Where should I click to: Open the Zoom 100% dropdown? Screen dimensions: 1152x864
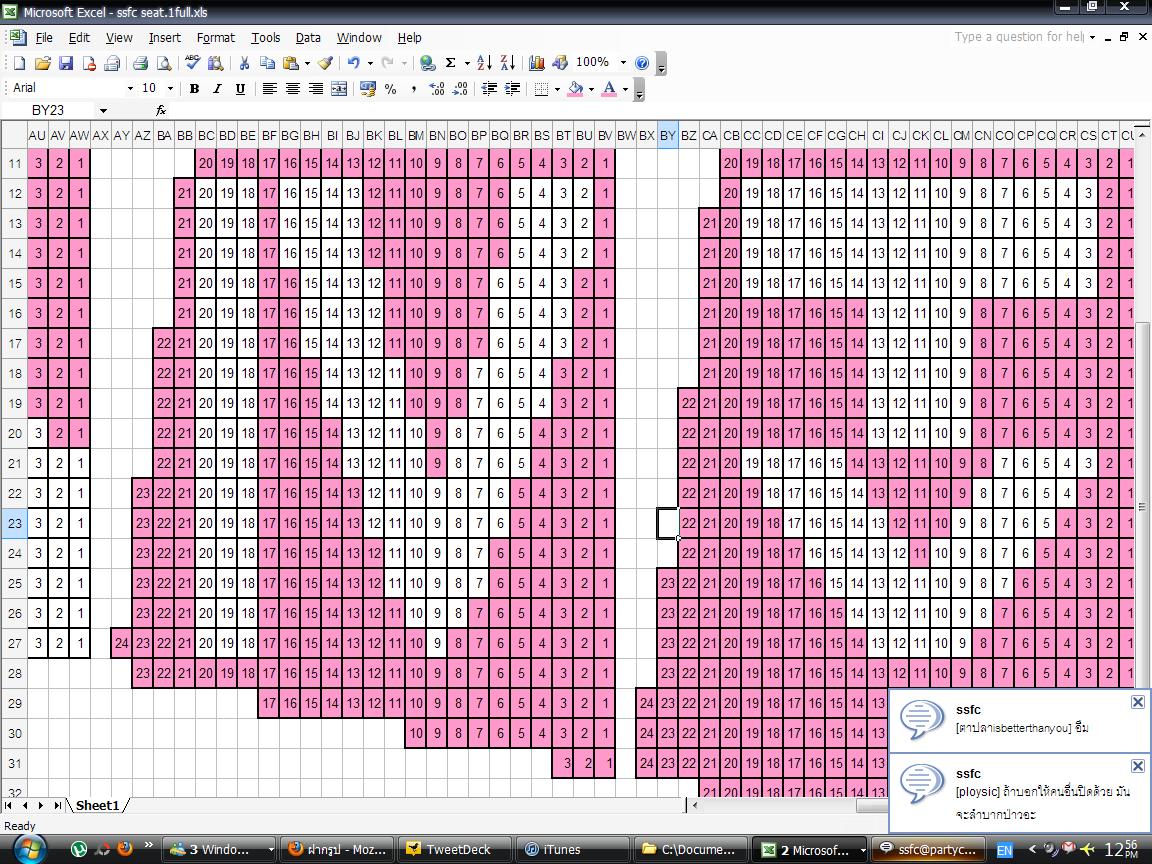click(623, 63)
